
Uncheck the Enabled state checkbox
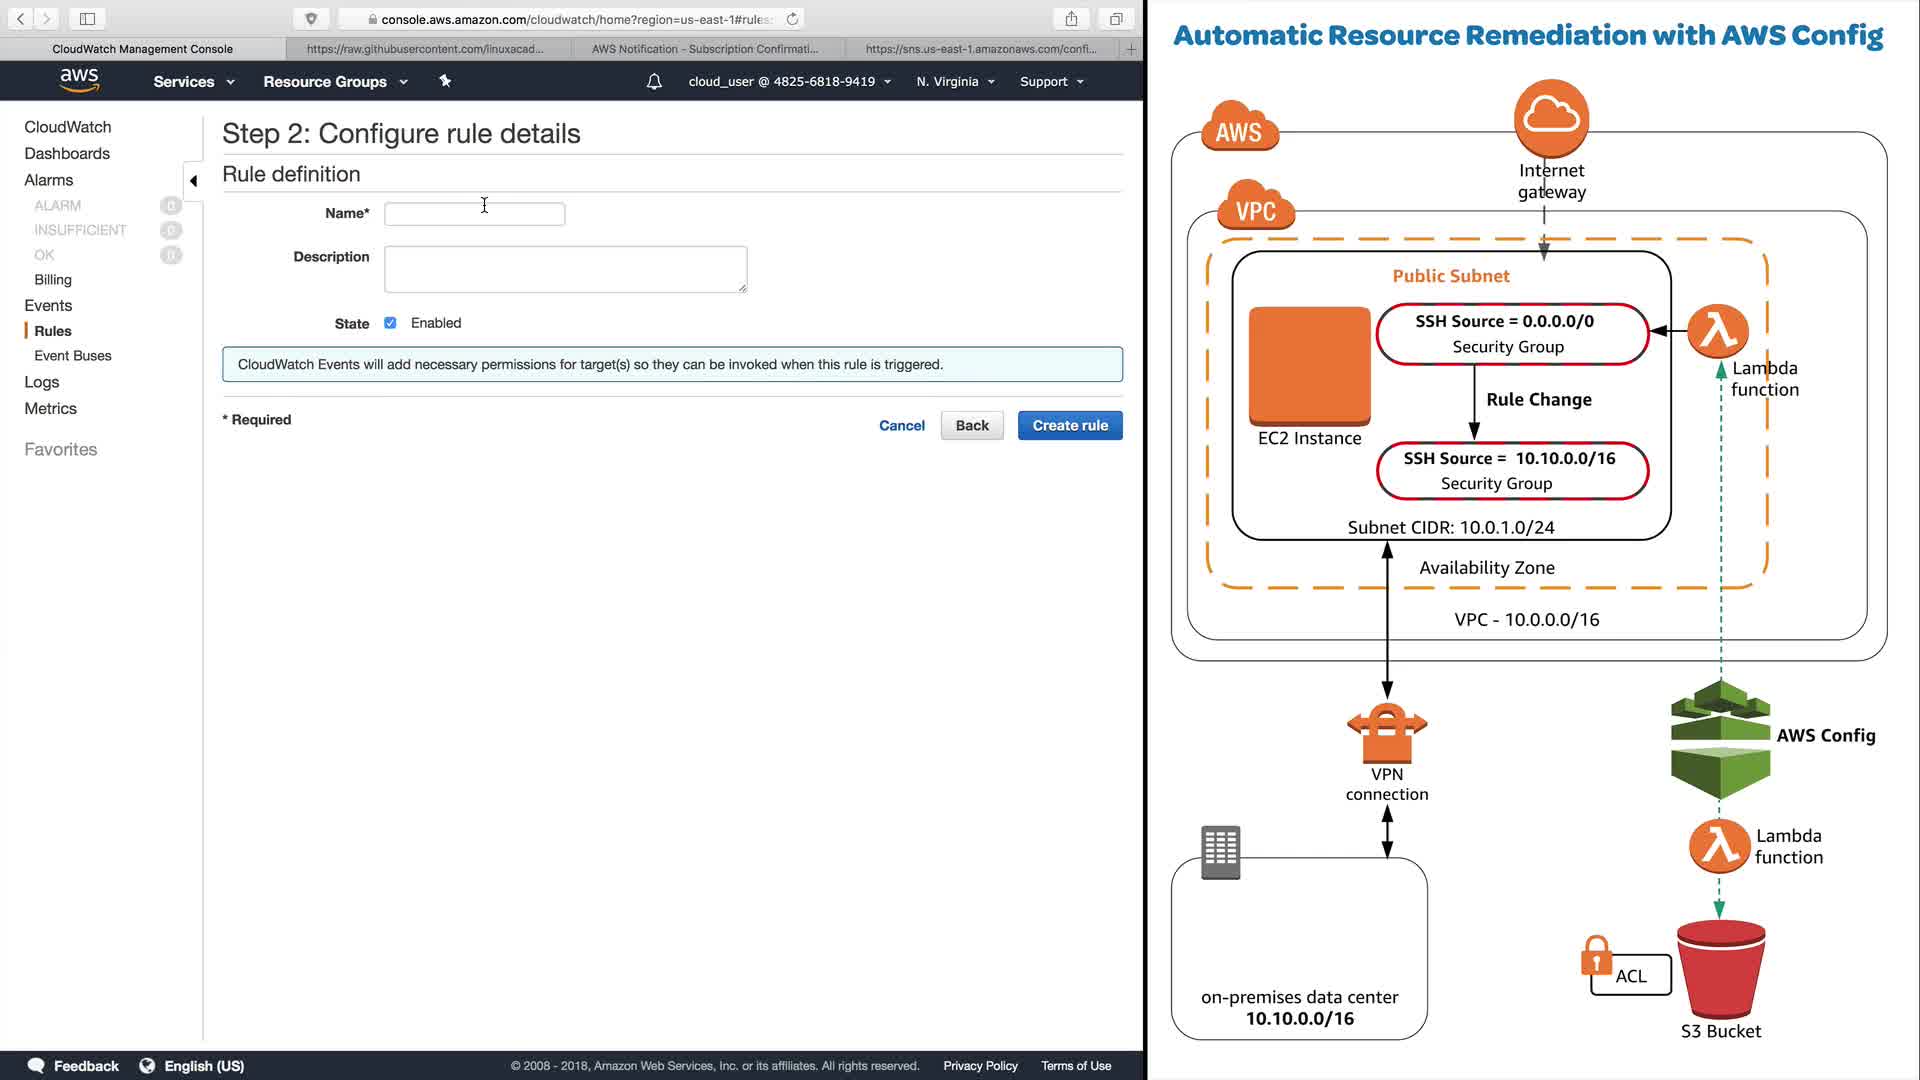coord(390,323)
